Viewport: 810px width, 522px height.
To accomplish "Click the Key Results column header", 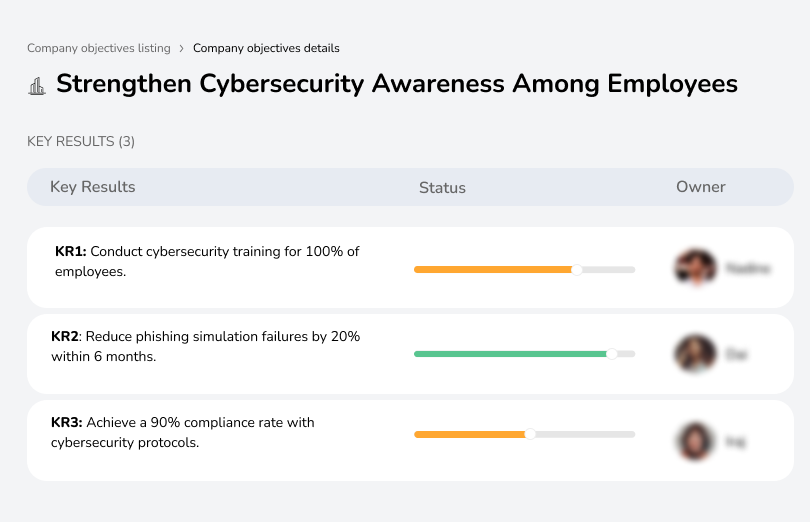I will (92, 187).
